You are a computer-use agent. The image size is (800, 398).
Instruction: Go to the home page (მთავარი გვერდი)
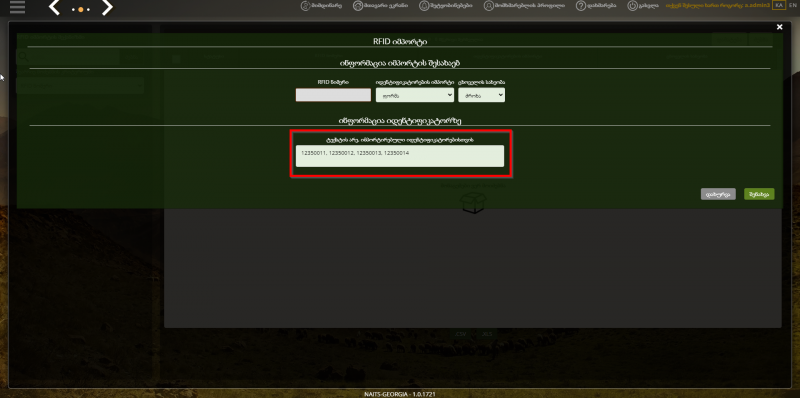pyautogui.click(x=381, y=6)
